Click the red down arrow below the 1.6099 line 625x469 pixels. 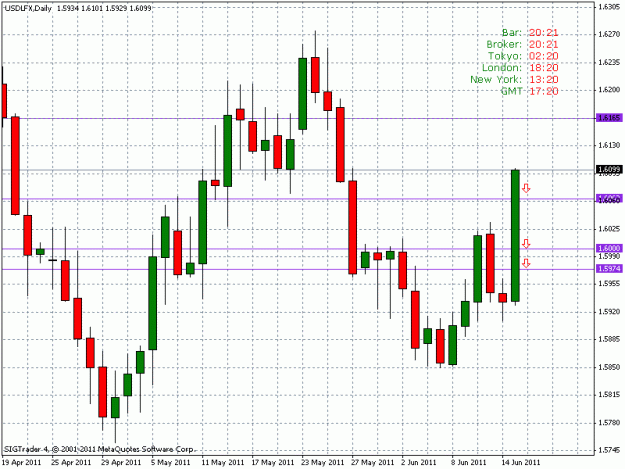526,188
